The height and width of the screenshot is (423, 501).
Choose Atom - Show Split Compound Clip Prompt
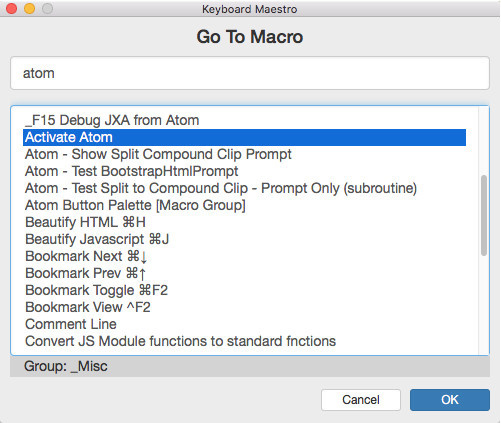244,154
